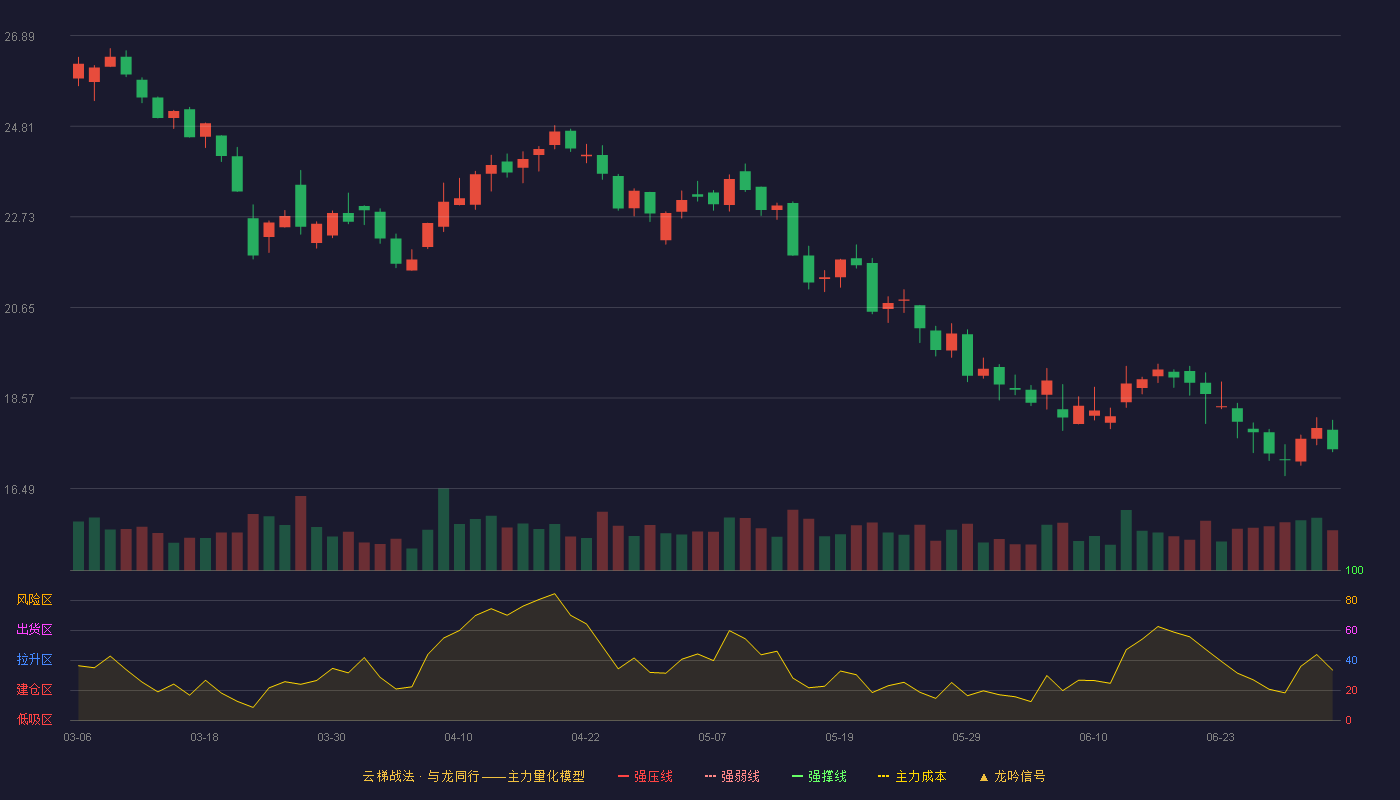
Task: Click the 18.57 price axis label
Action: (19, 398)
